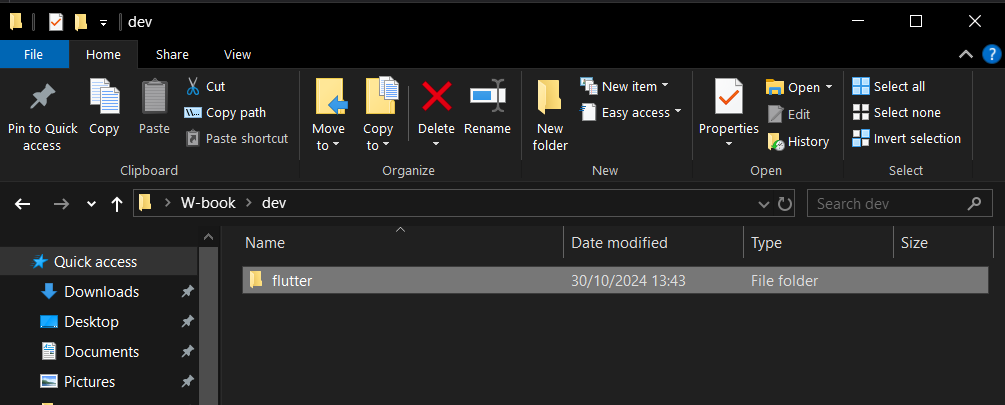Screen dimensions: 1005x405
Task: Open the Easy access dropdown
Action: click(630, 112)
